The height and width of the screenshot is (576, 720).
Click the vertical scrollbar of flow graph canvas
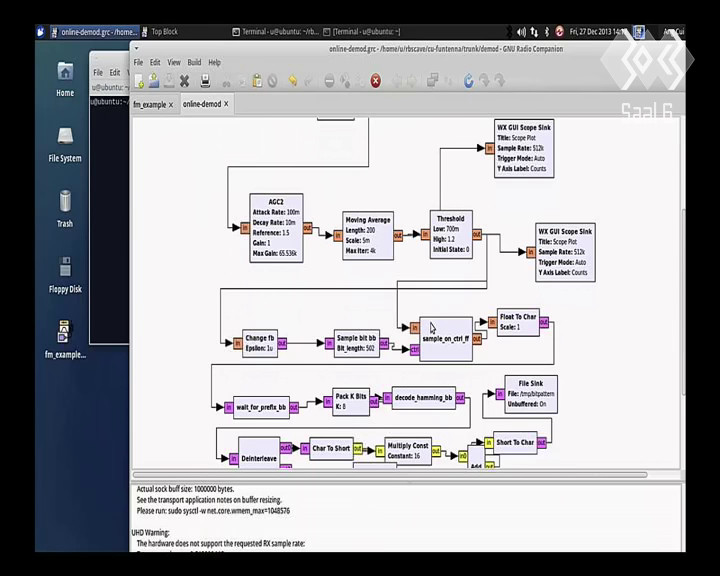tap(682, 301)
